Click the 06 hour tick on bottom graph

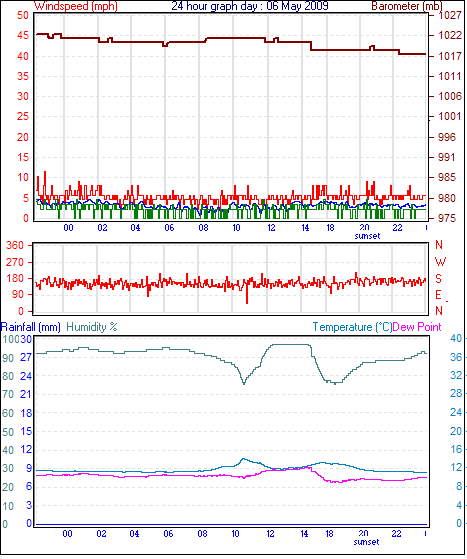pos(168,534)
